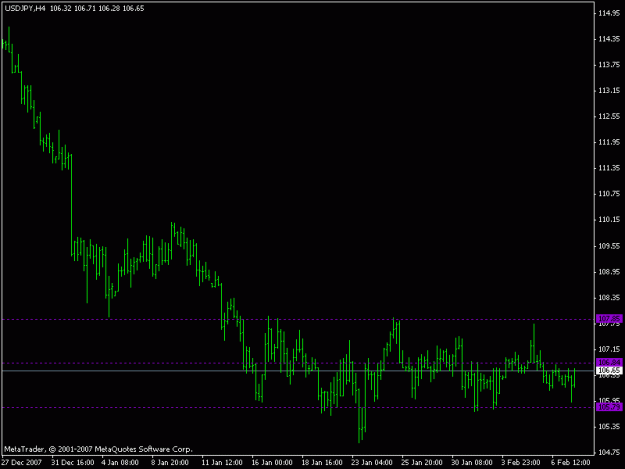Image resolution: width=625 pixels, height=469 pixels.
Task: Click the 112.55 price scale value
Action: coord(609,116)
